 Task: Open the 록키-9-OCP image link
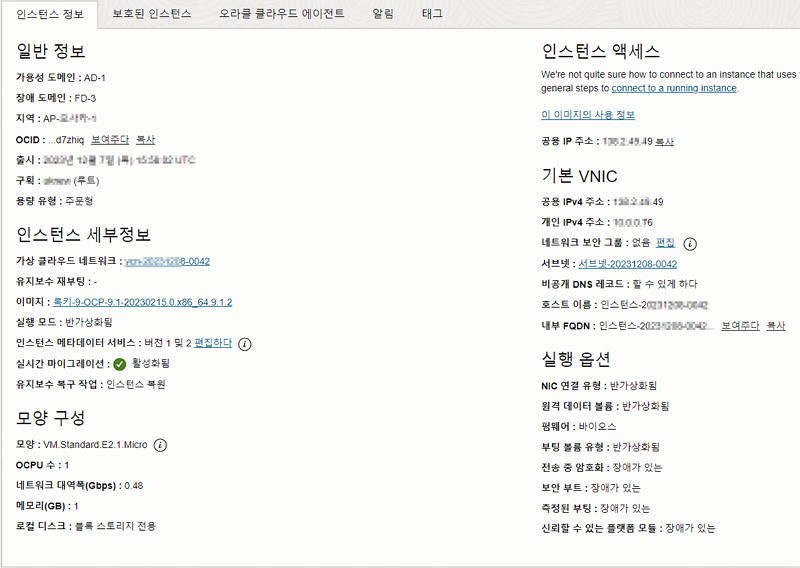[143, 302]
